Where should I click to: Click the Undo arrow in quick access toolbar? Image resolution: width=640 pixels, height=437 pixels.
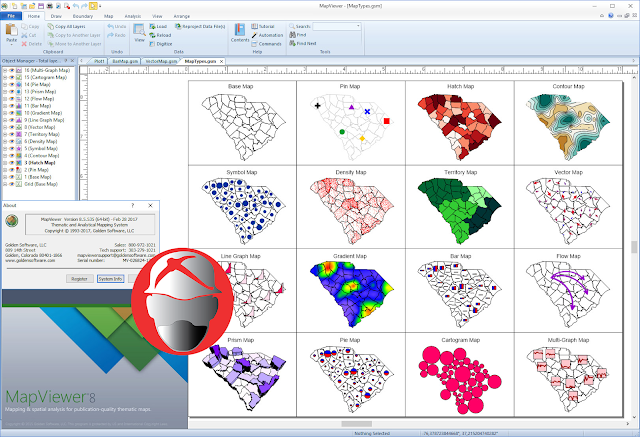pyautogui.click(x=76, y=6)
